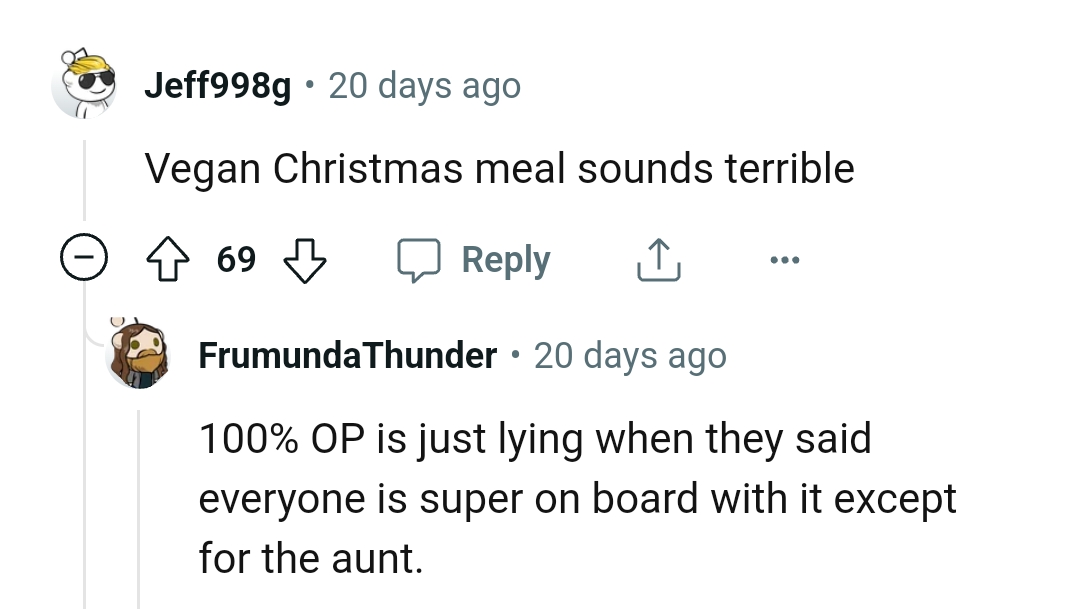Open FrumundaThunder's profile via username
This screenshot has width=1080, height=609.
pyautogui.click(x=347, y=355)
